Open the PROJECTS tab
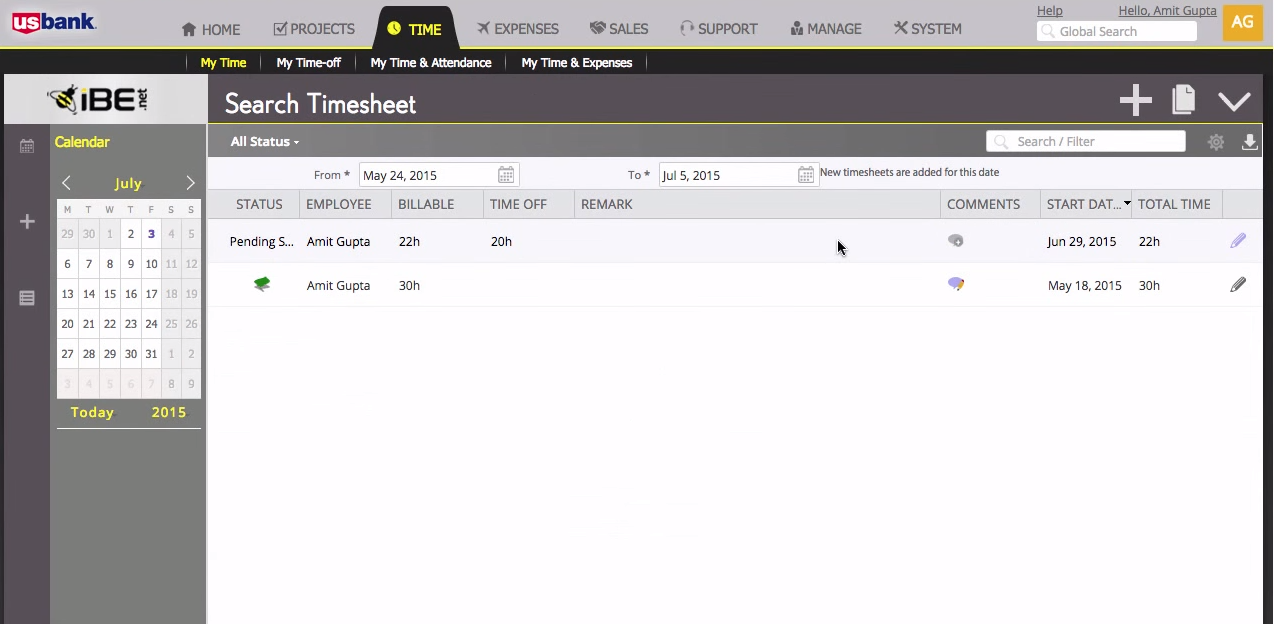1274x624 pixels. click(314, 29)
